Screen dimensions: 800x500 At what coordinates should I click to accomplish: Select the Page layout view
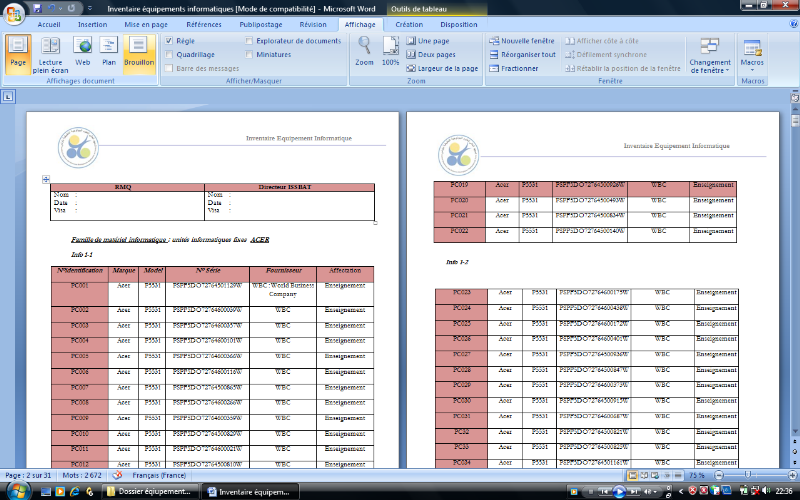click(18, 54)
